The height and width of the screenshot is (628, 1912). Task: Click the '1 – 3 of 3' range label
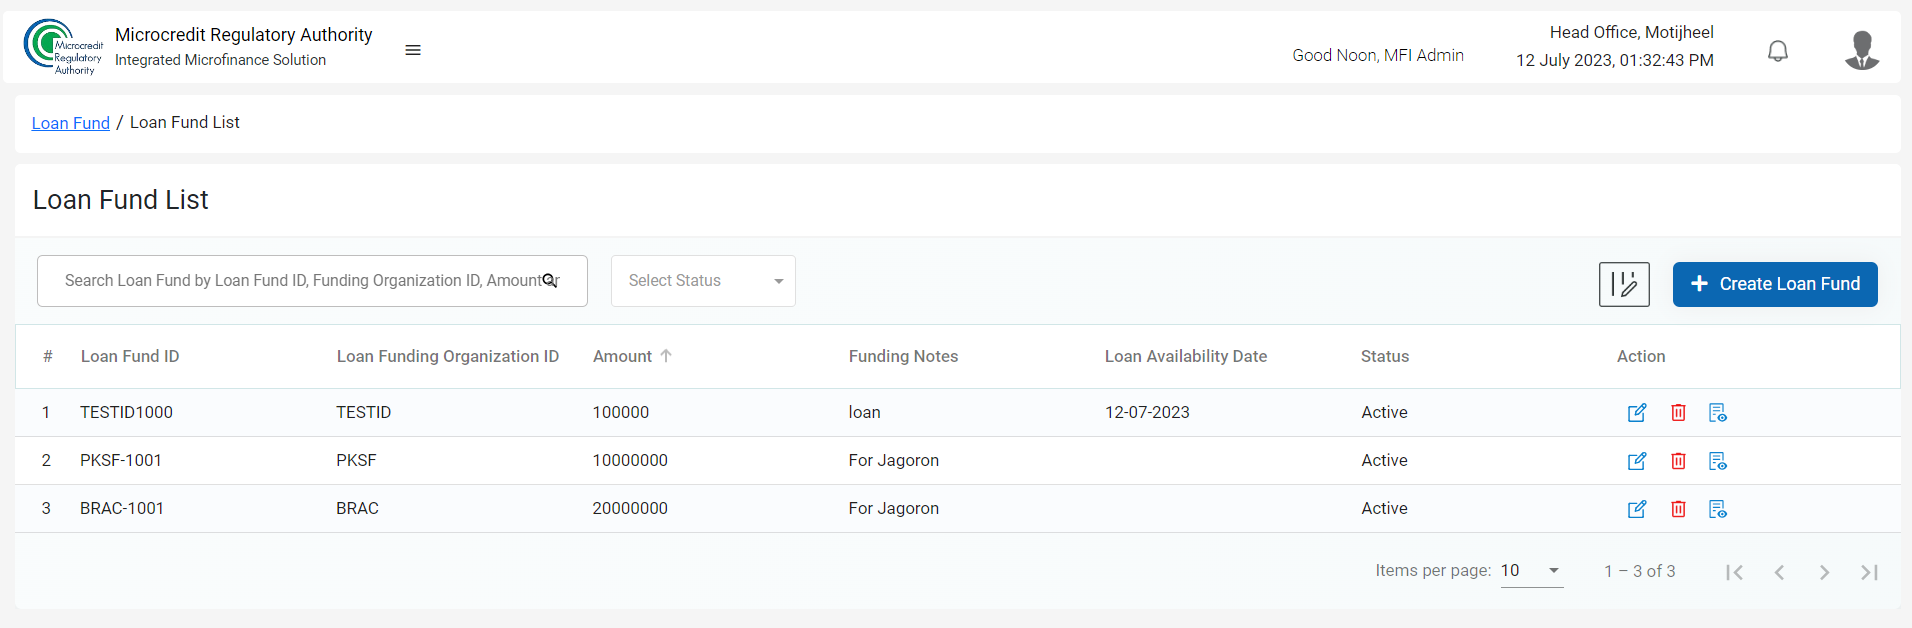1639,571
